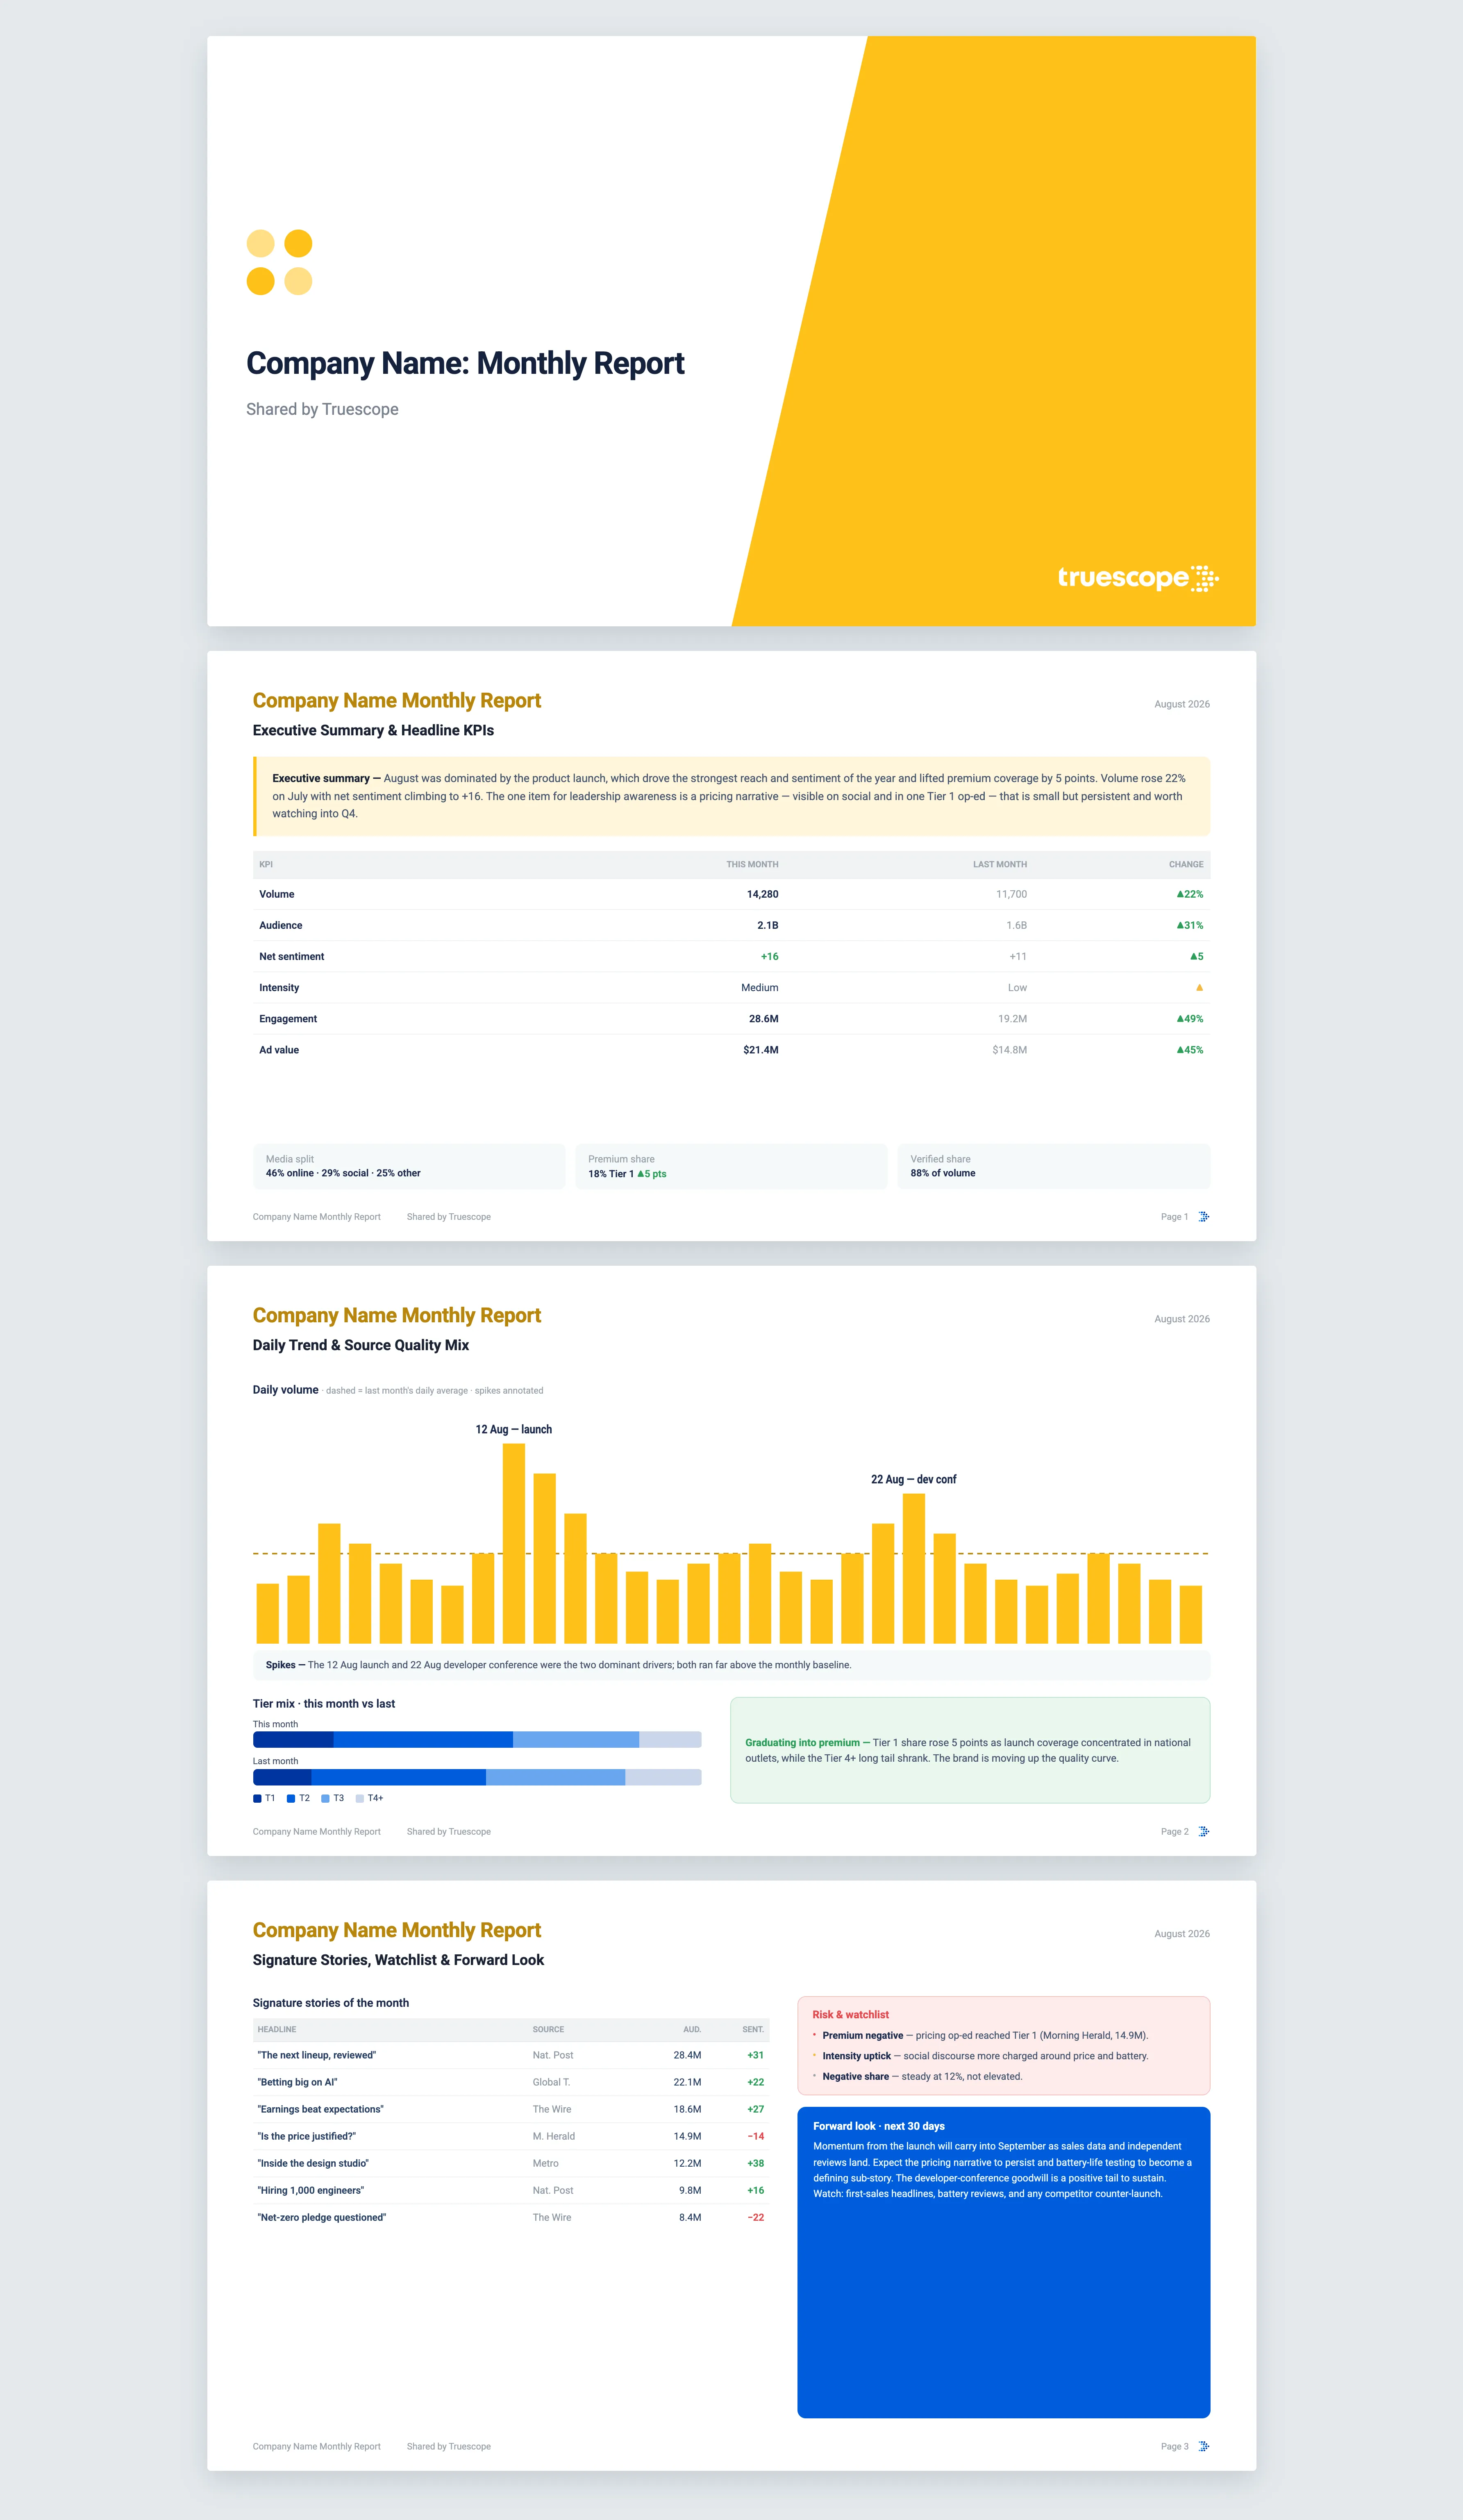Select the Volume value '14,280'

point(762,894)
